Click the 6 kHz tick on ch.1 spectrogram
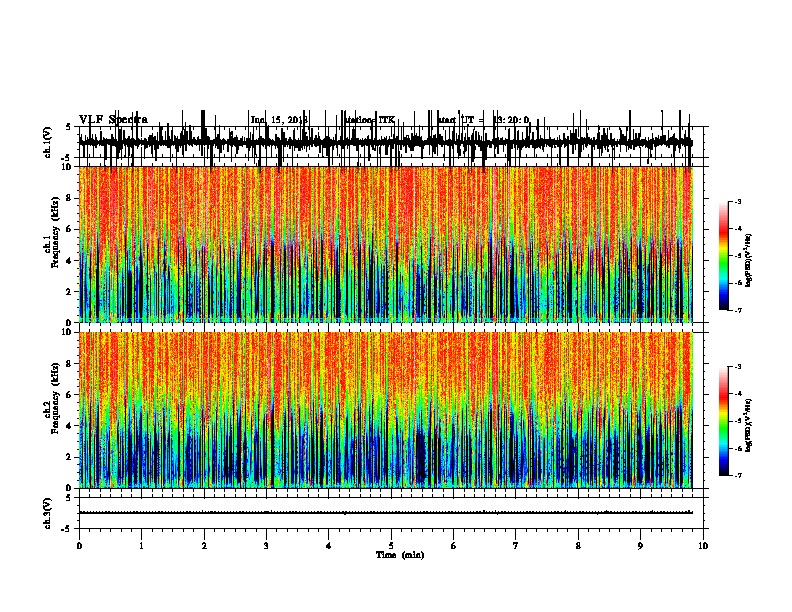This screenshot has height=612, width=792. pyautogui.click(x=69, y=229)
